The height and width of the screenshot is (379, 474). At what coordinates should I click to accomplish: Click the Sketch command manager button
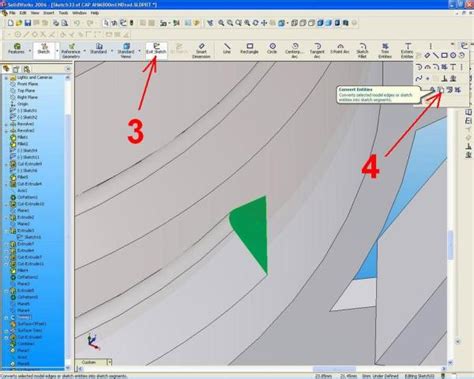coord(44,49)
